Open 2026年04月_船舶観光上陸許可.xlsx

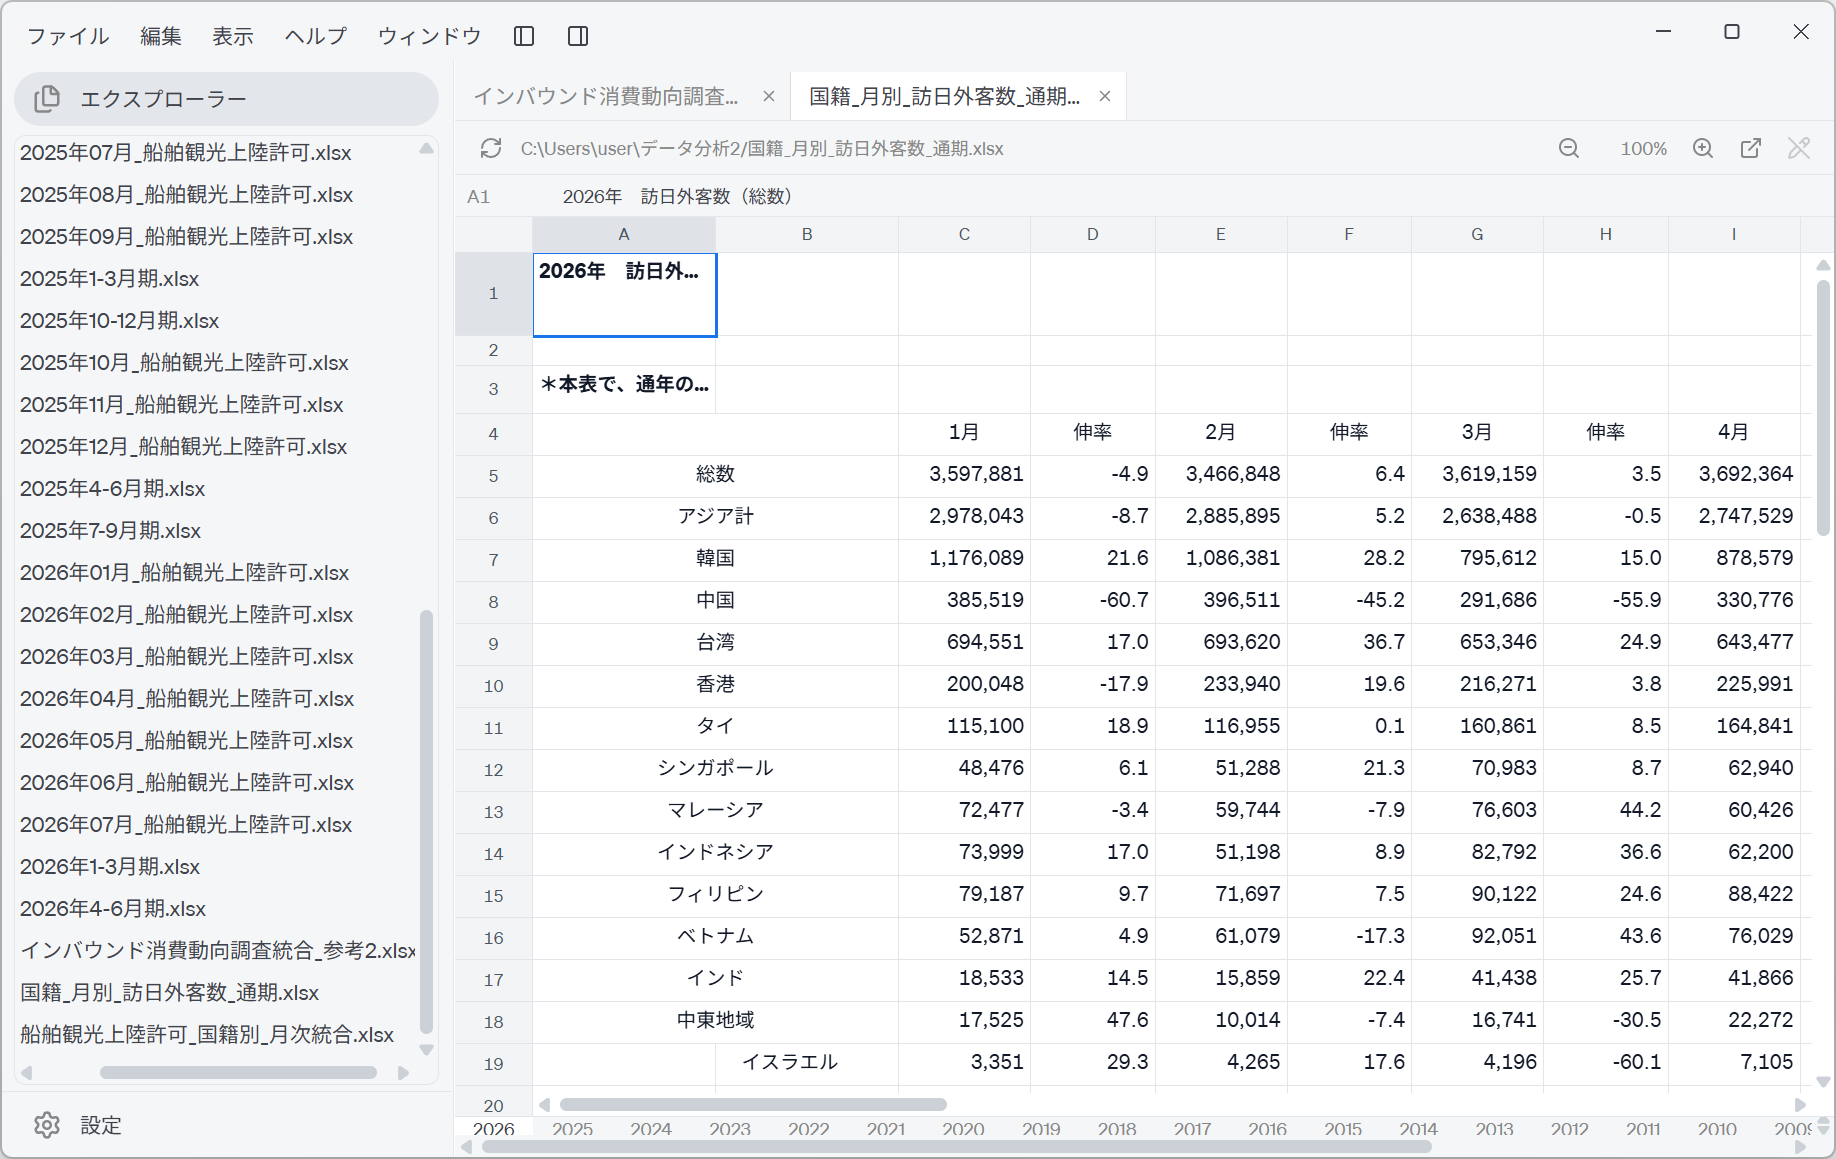tap(187, 699)
